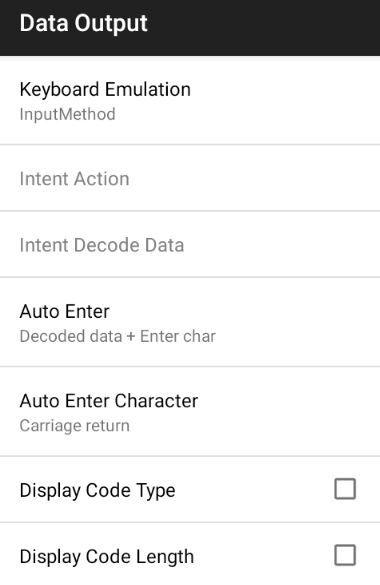
Task: Open the Auto Enter options
Action: pyautogui.click(x=190, y=322)
